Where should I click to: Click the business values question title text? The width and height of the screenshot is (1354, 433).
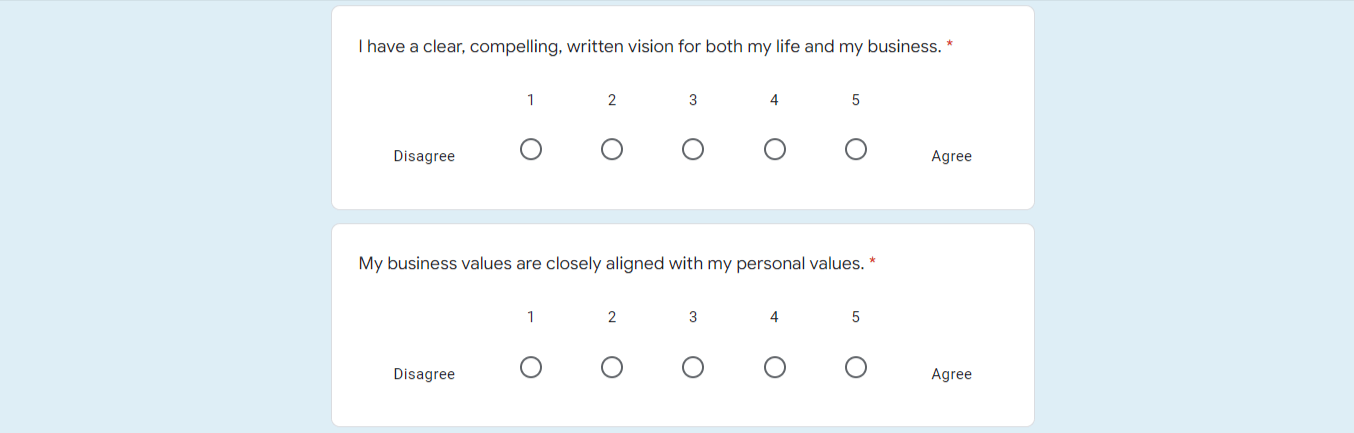coord(611,264)
